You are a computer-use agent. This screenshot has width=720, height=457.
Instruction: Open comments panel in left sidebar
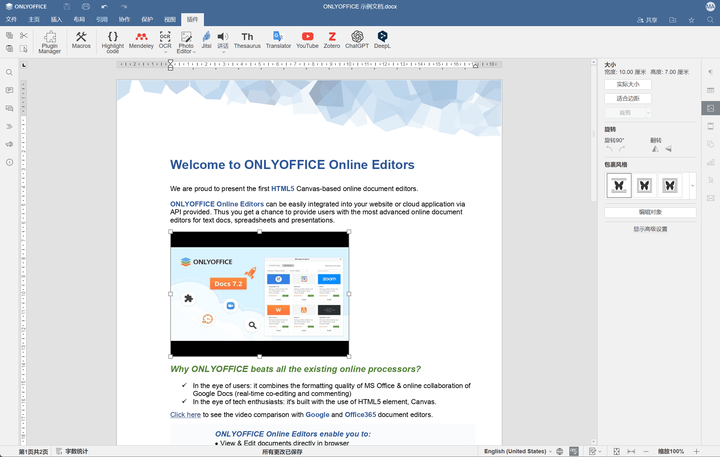(9, 90)
